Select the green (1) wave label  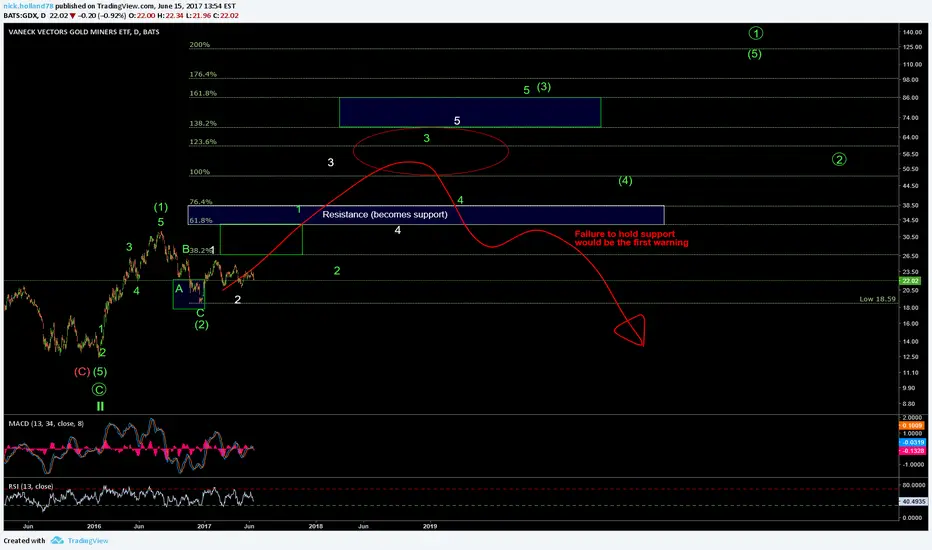point(161,207)
